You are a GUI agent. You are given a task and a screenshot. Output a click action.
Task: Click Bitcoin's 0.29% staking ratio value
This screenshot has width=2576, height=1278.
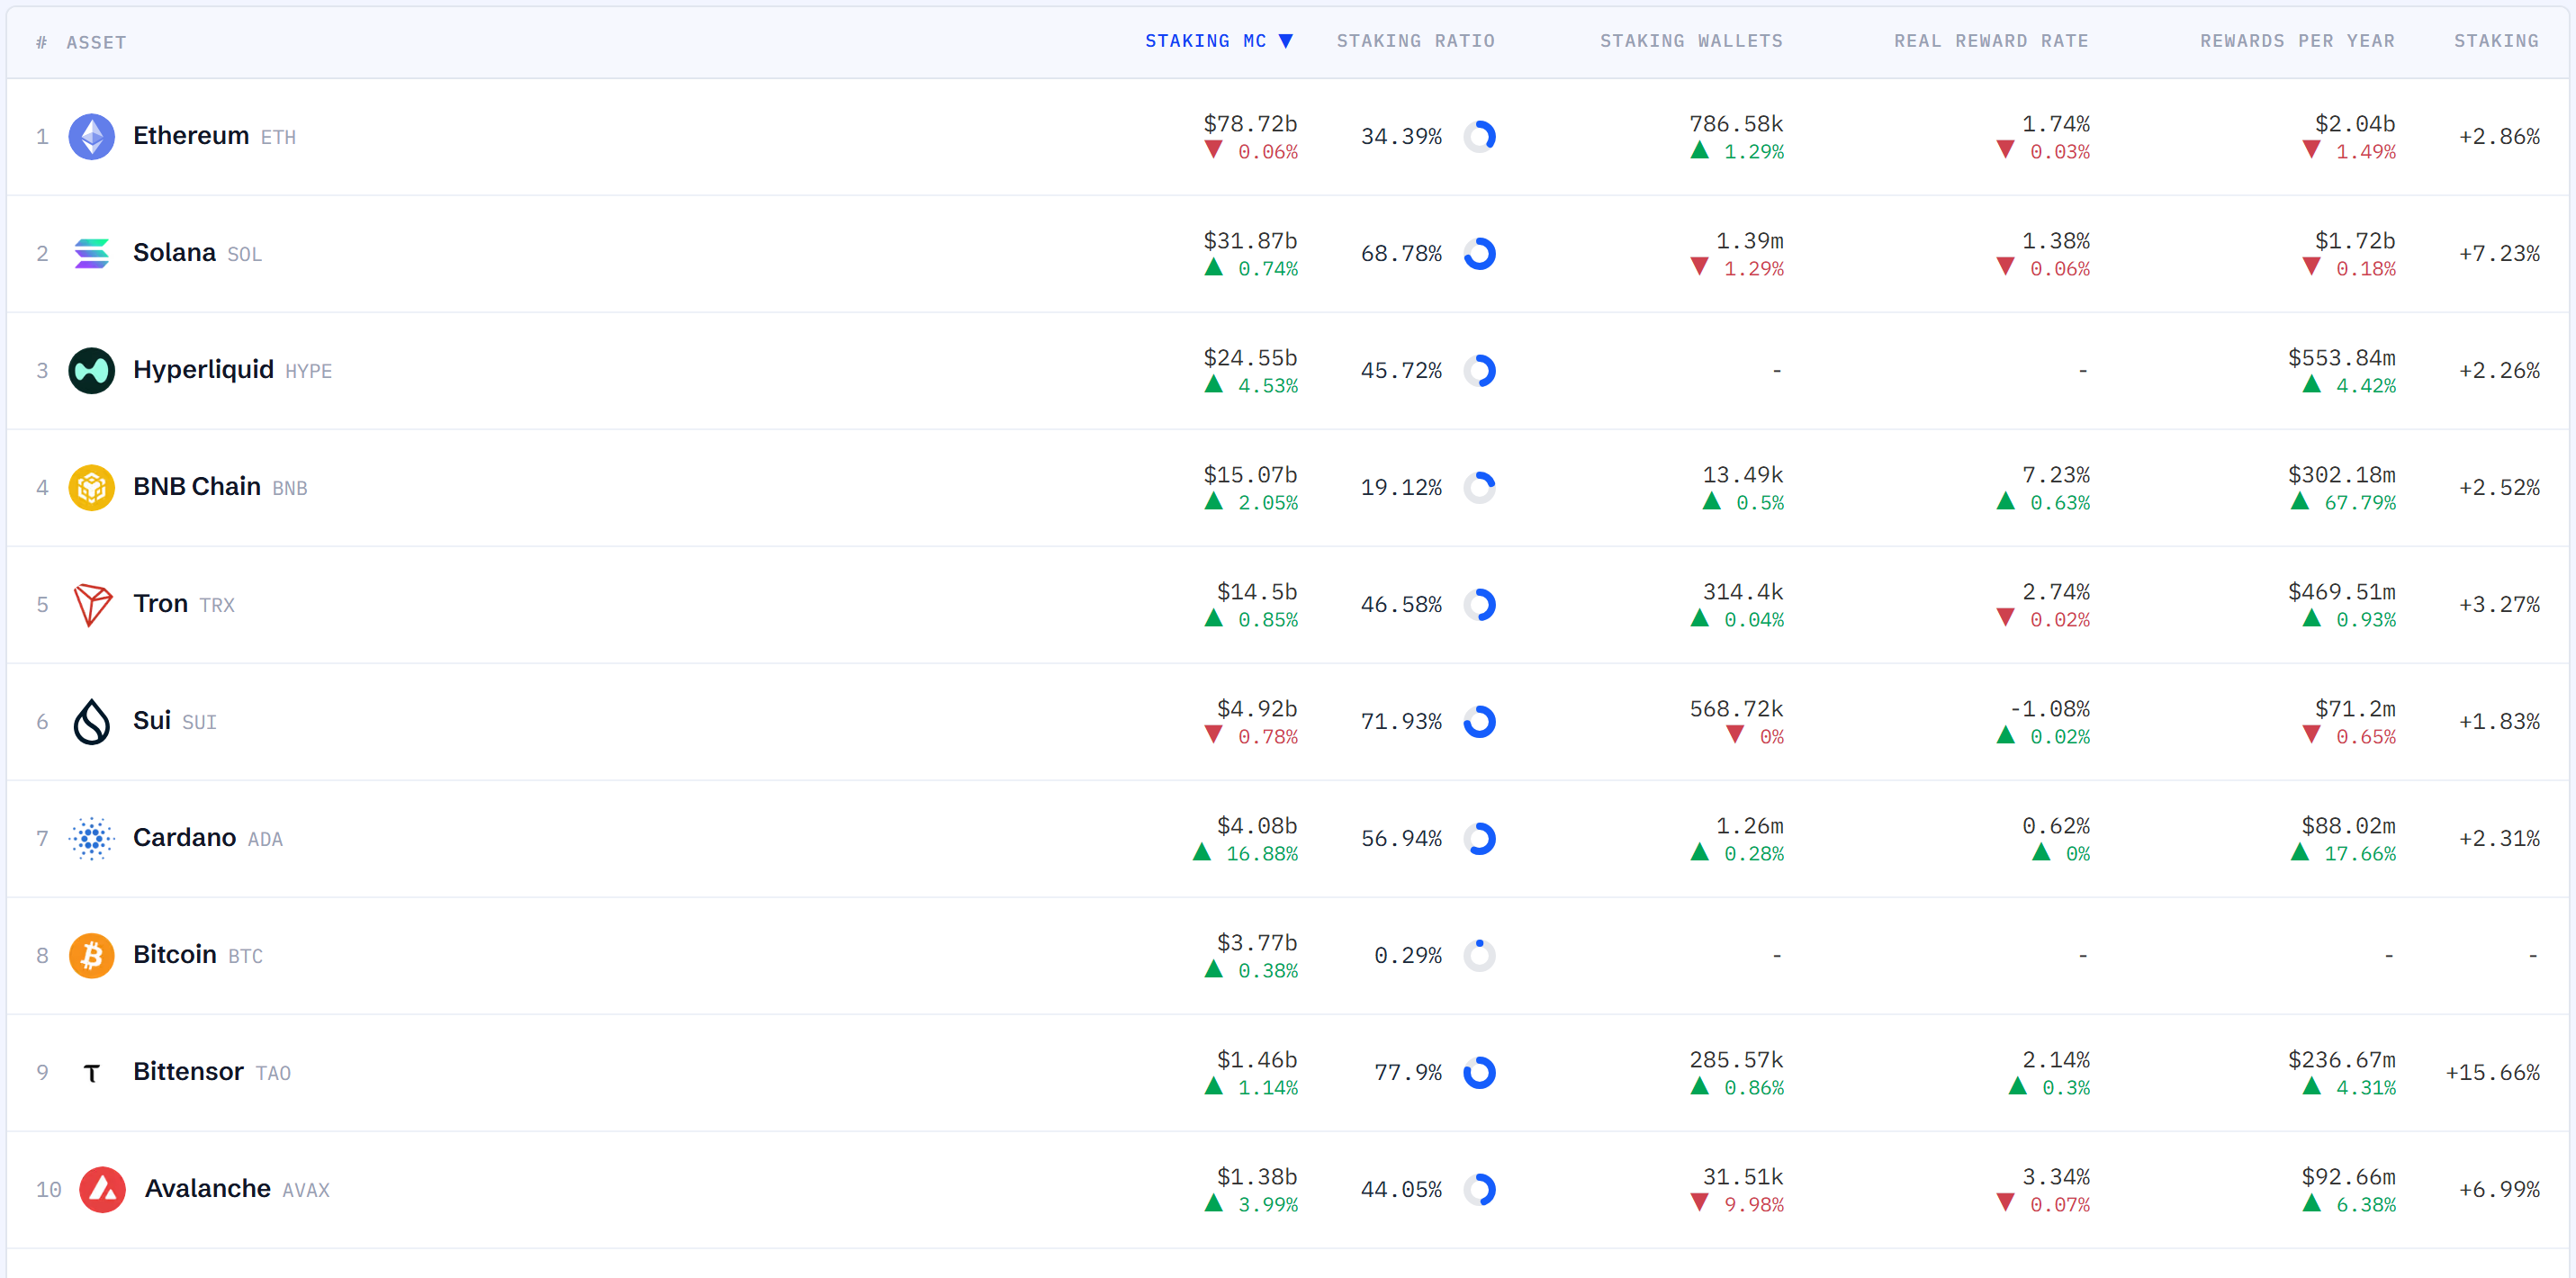tap(1408, 955)
